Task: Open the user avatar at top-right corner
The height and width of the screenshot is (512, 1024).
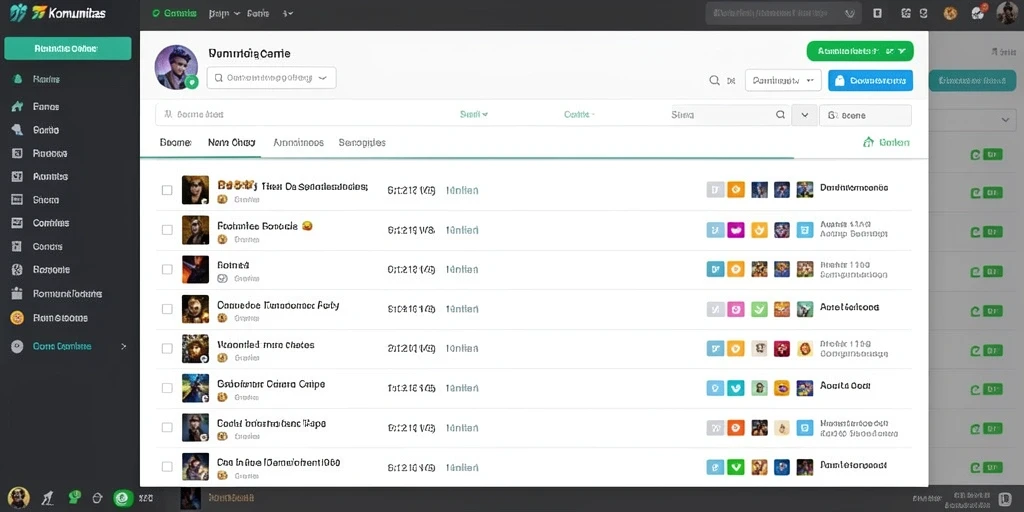Action: point(1007,13)
